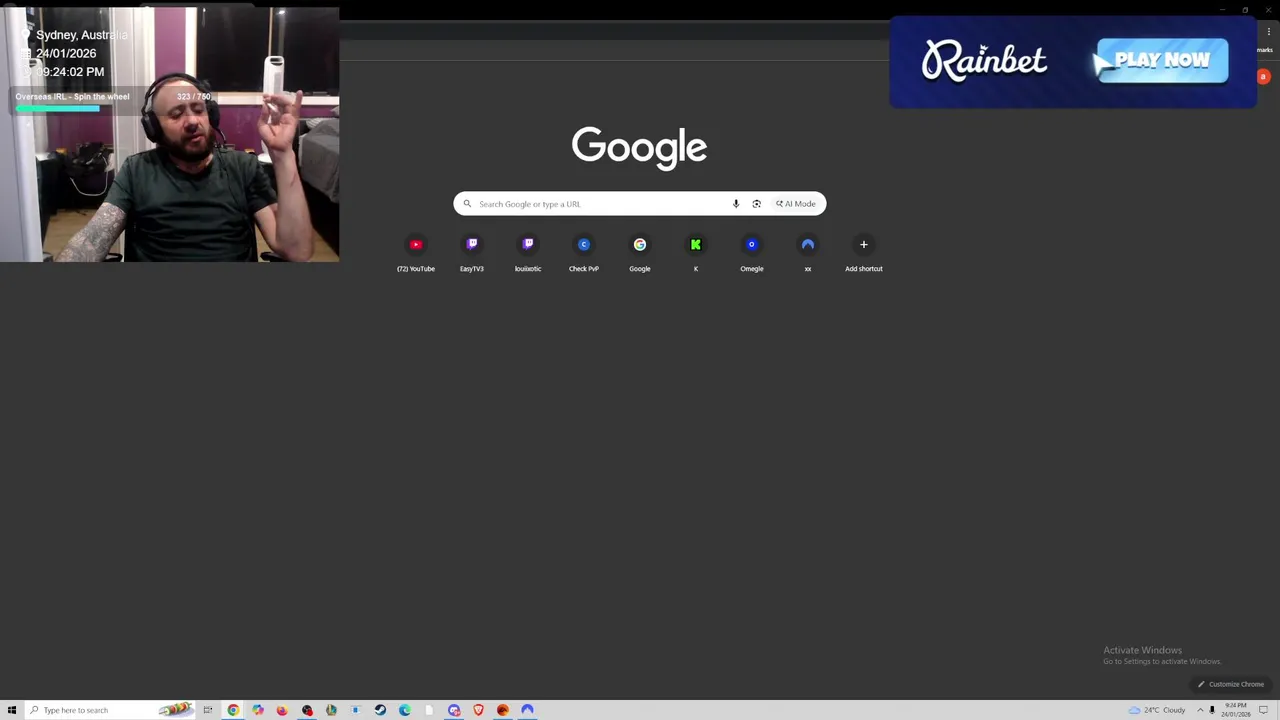The height and width of the screenshot is (720, 1280).
Task: Click the Type here to search box
Action: click(110, 710)
